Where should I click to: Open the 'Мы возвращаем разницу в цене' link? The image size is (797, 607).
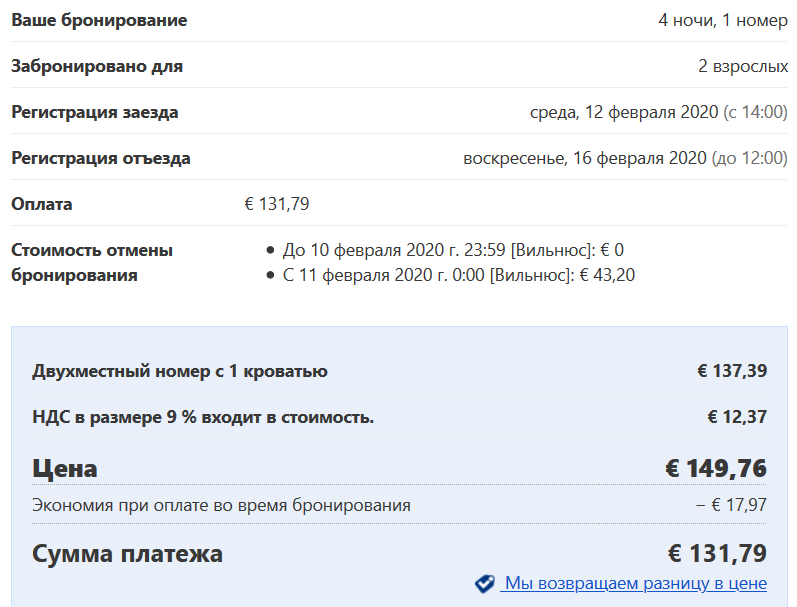[633, 583]
